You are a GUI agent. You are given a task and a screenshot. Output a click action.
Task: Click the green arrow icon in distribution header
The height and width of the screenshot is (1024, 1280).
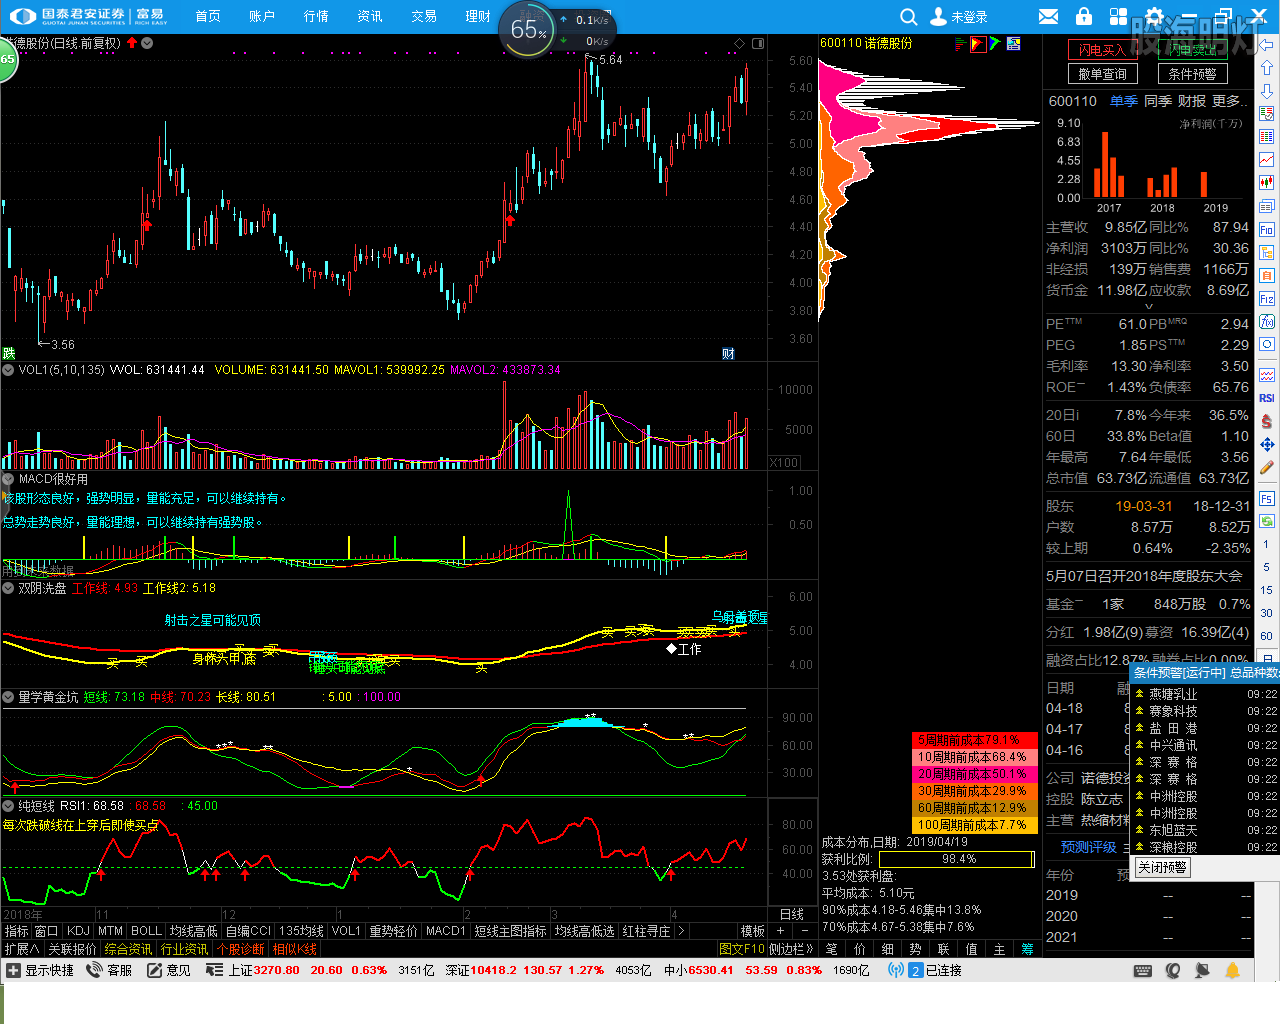(x=995, y=44)
